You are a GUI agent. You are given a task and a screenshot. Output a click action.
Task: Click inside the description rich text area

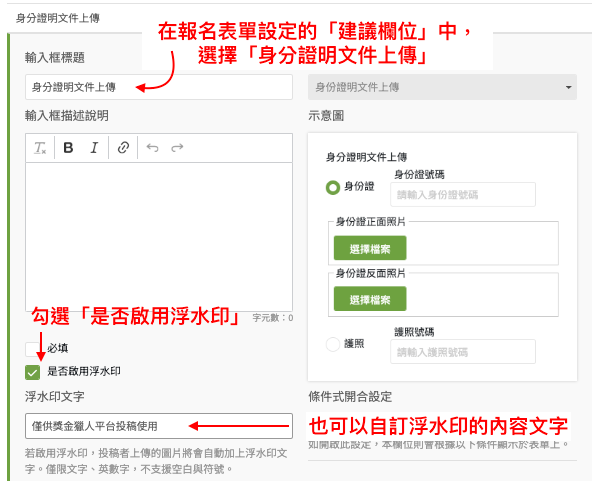[x=159, y=237]
